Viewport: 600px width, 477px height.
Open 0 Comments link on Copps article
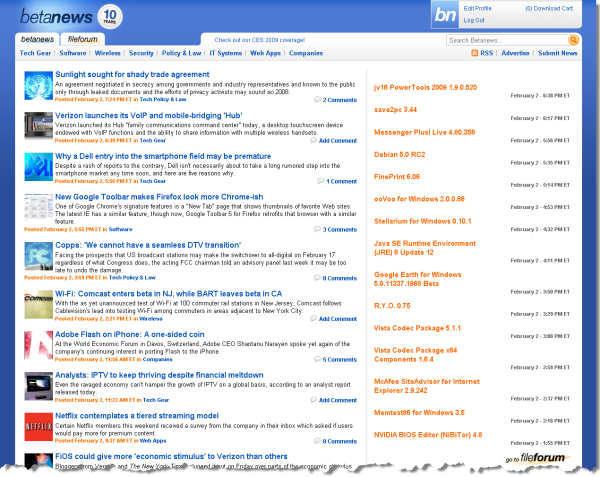tap(339, 278)
